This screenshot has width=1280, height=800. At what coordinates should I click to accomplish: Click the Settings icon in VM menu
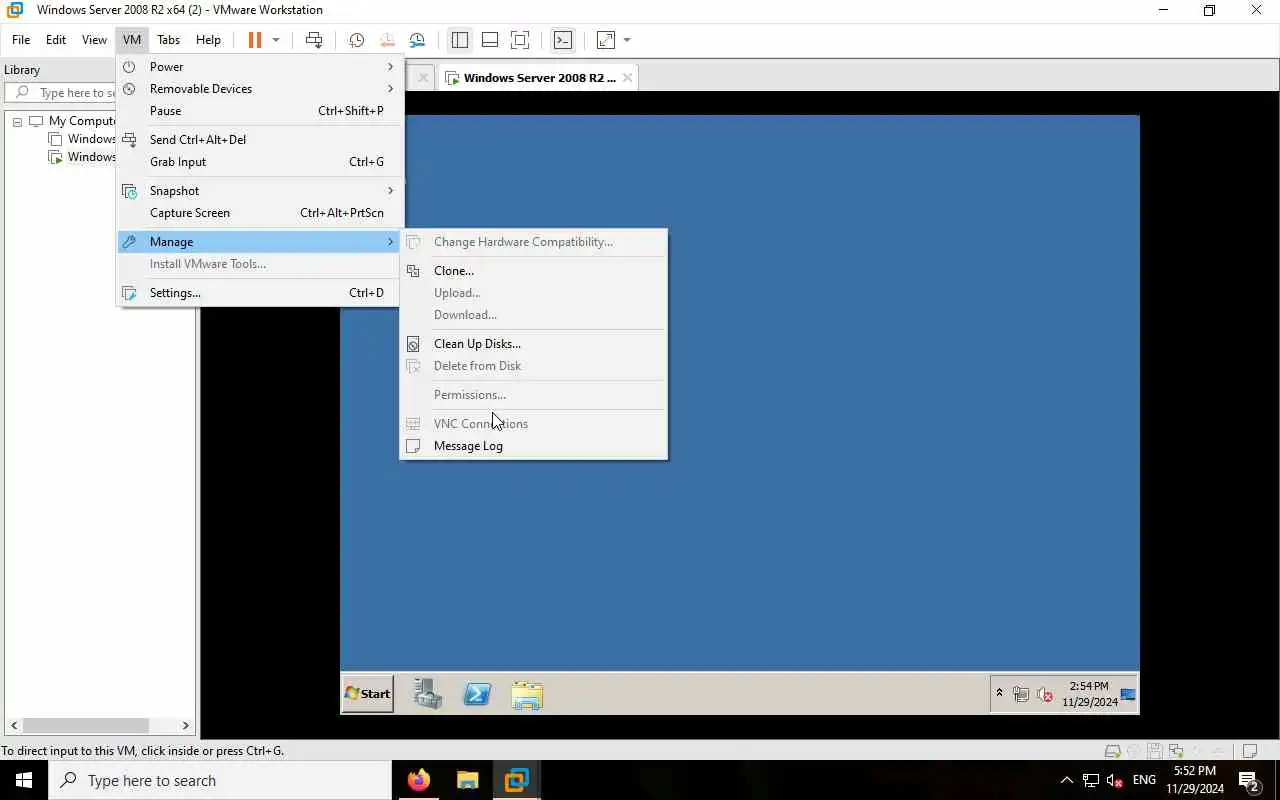129,293
